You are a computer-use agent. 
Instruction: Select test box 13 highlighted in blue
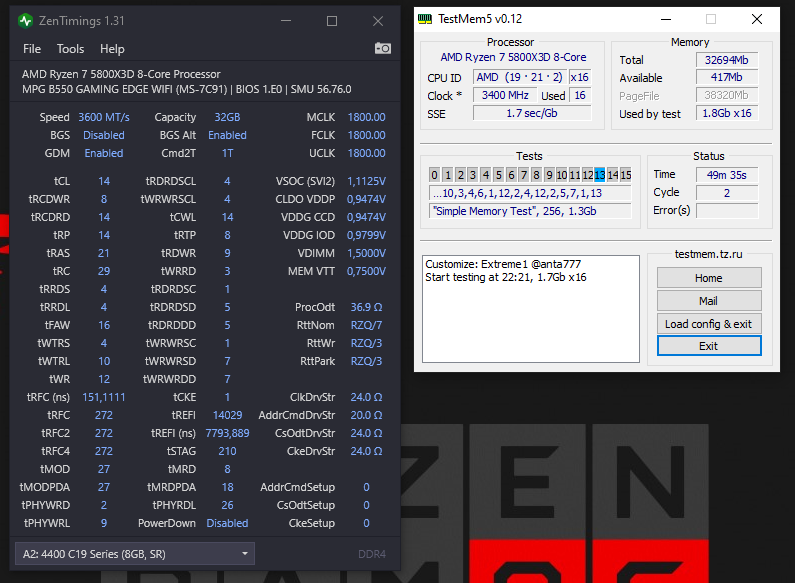coord(600,175)
